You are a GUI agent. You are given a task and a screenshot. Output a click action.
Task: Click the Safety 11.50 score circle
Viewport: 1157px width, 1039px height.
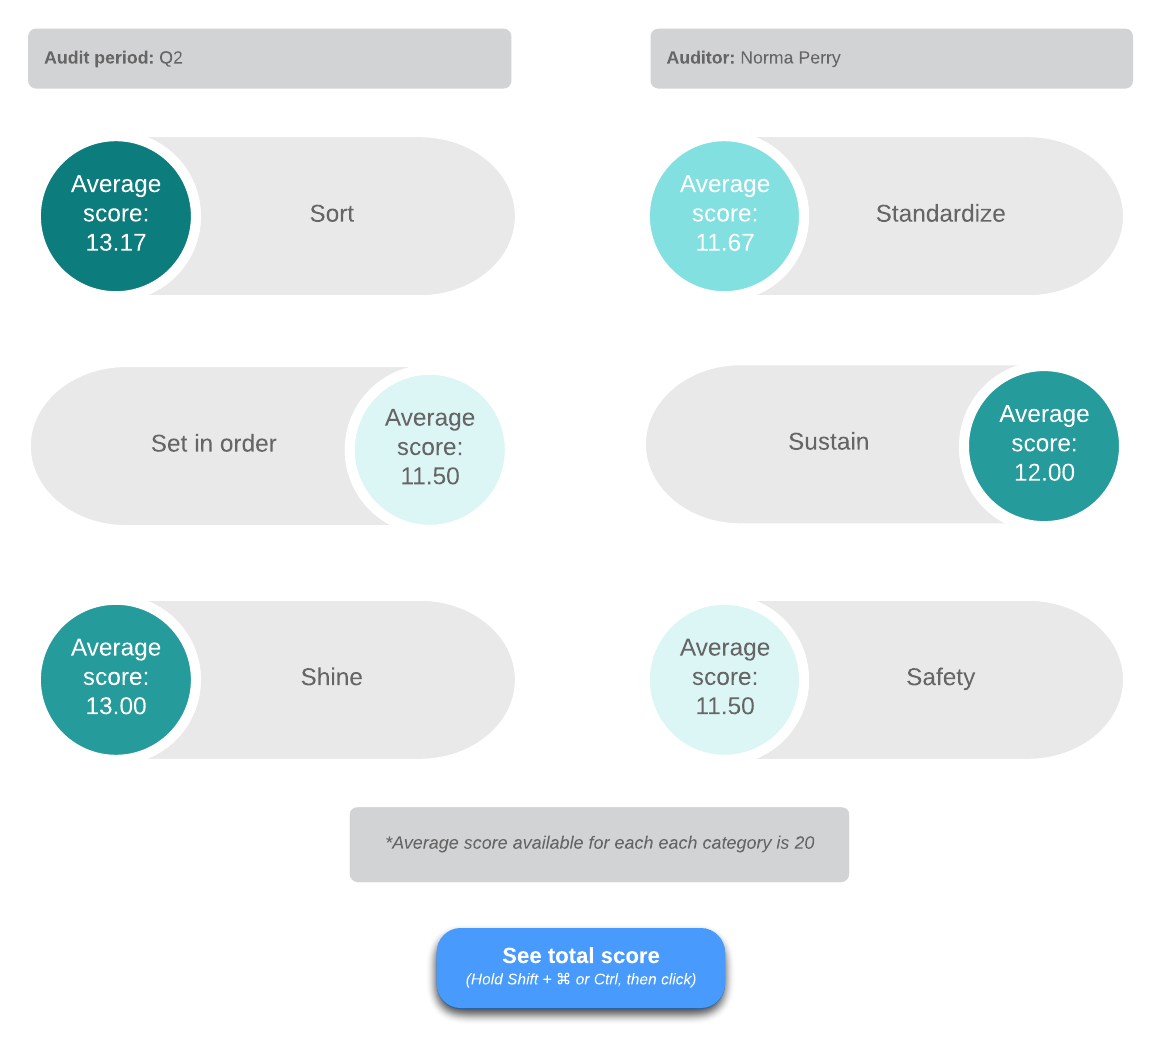725,680
